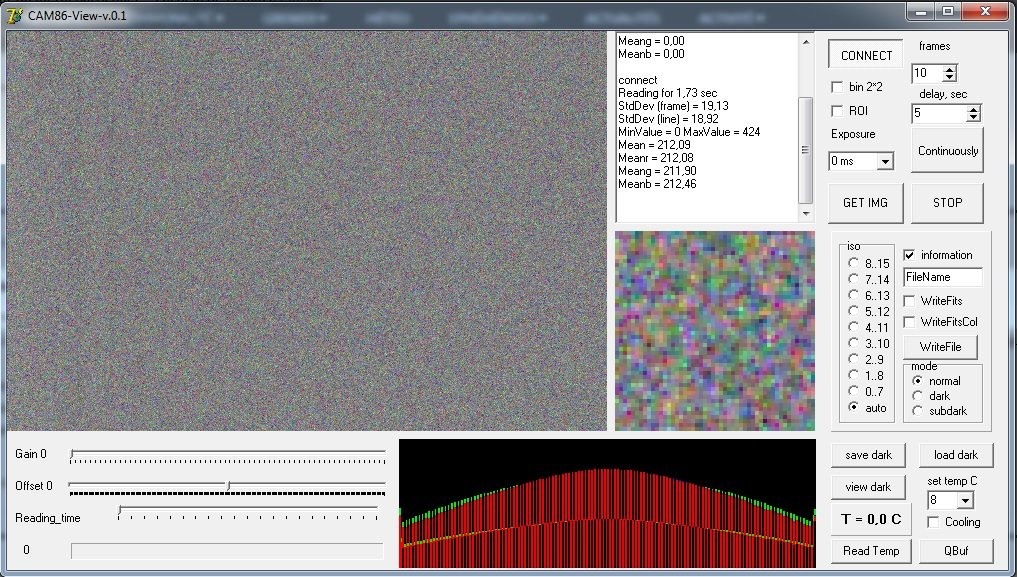
Task: Click the log scroll down arrow
Action: click(x=806, y=214)
